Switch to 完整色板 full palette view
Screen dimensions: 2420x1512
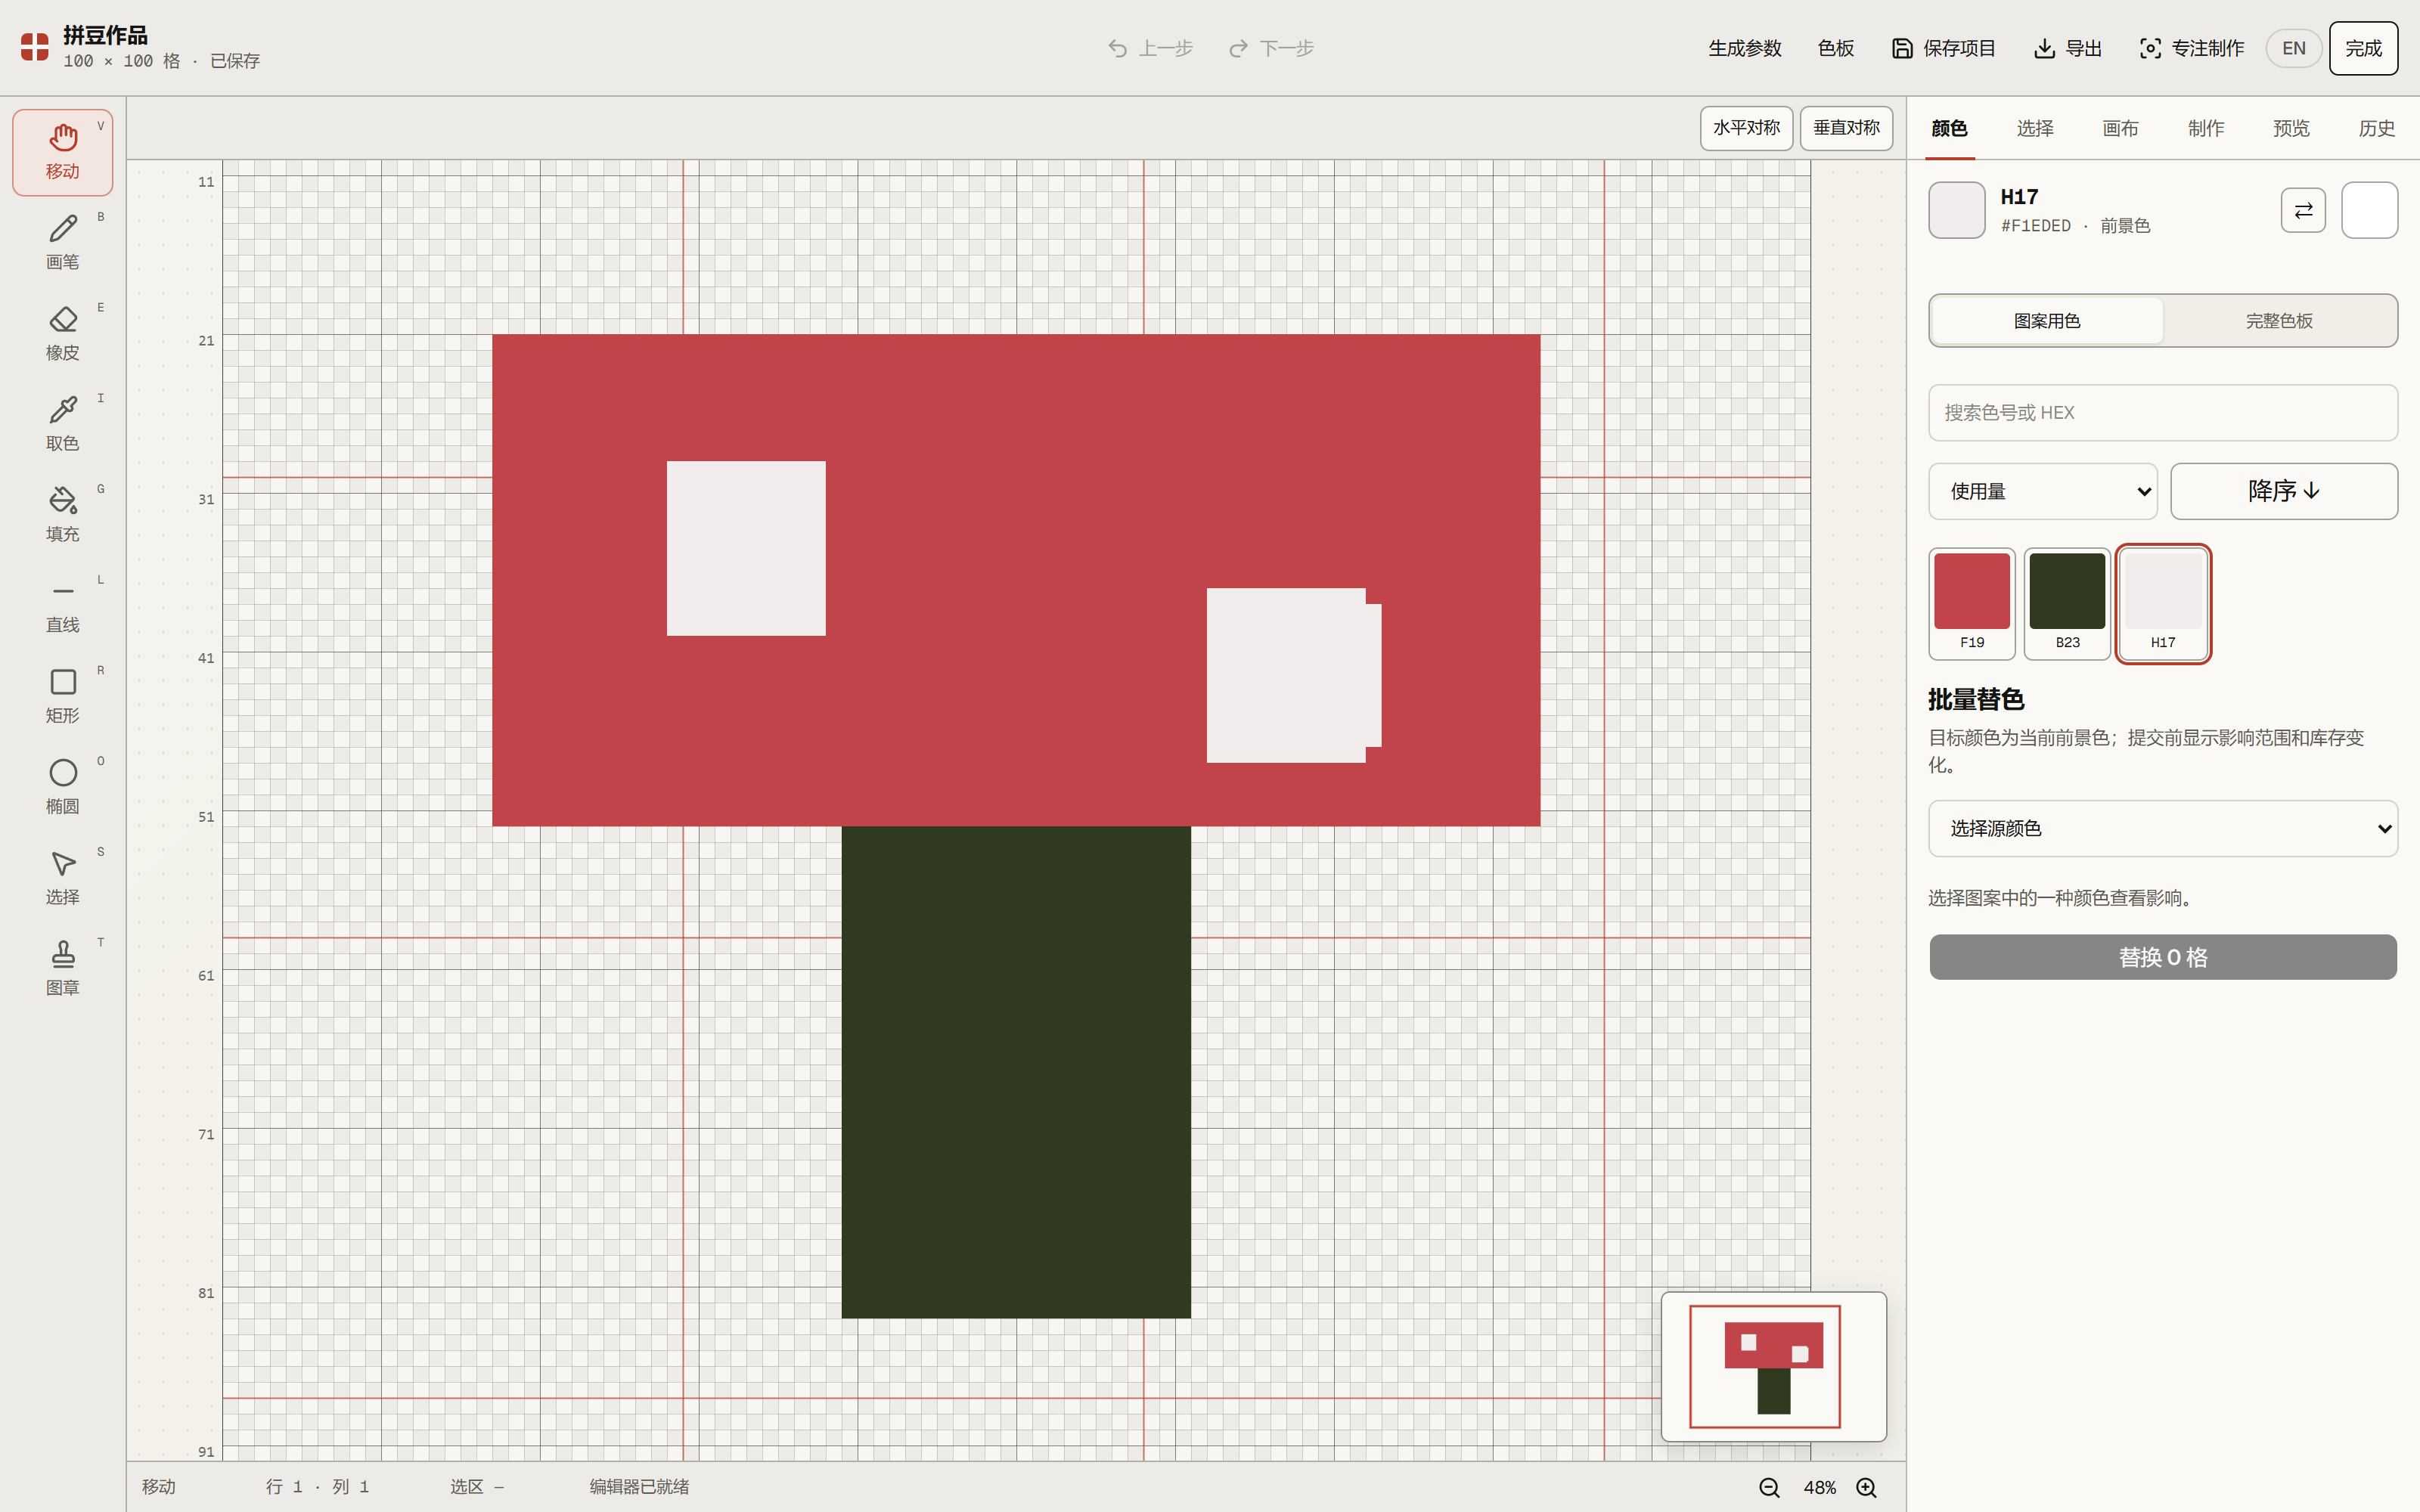[x=2279, y=321]
